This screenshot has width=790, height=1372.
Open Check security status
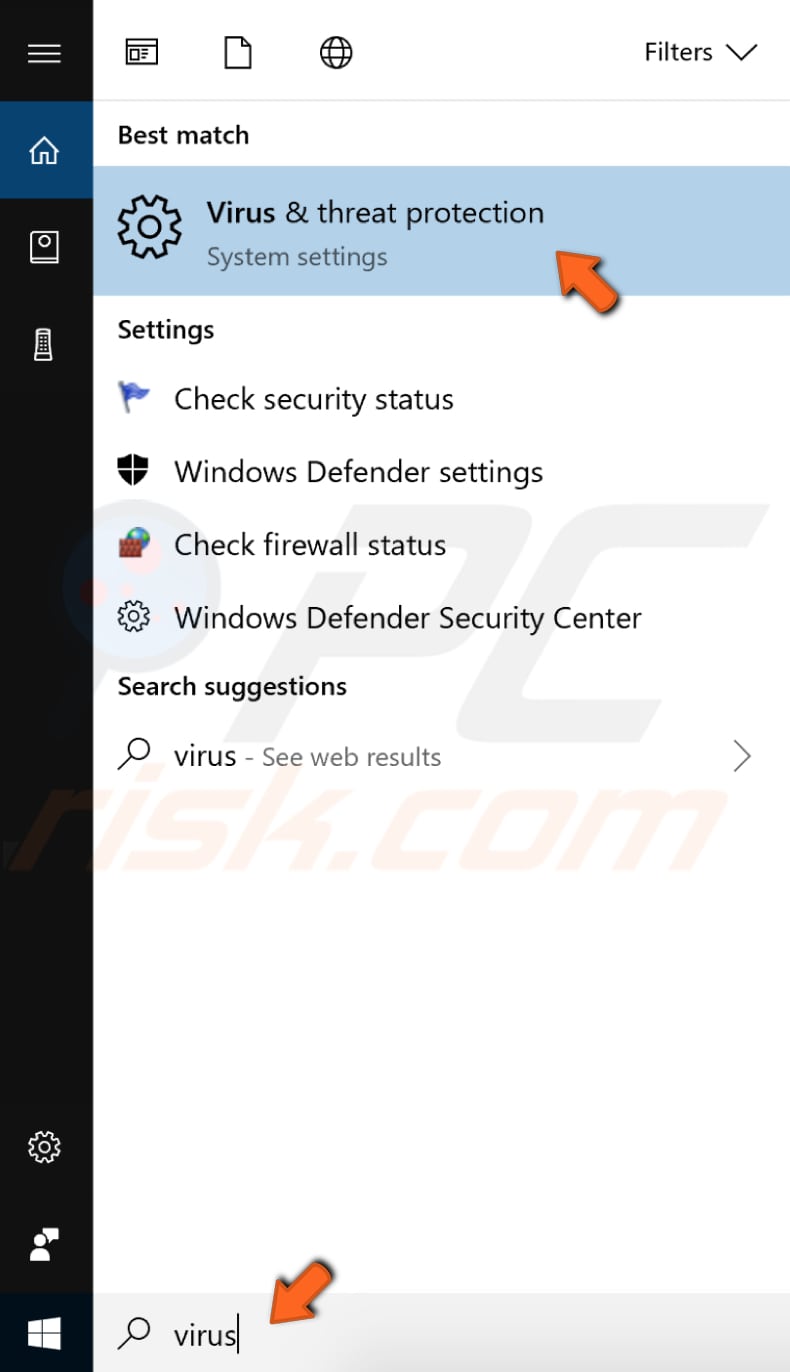coord(314,399)
